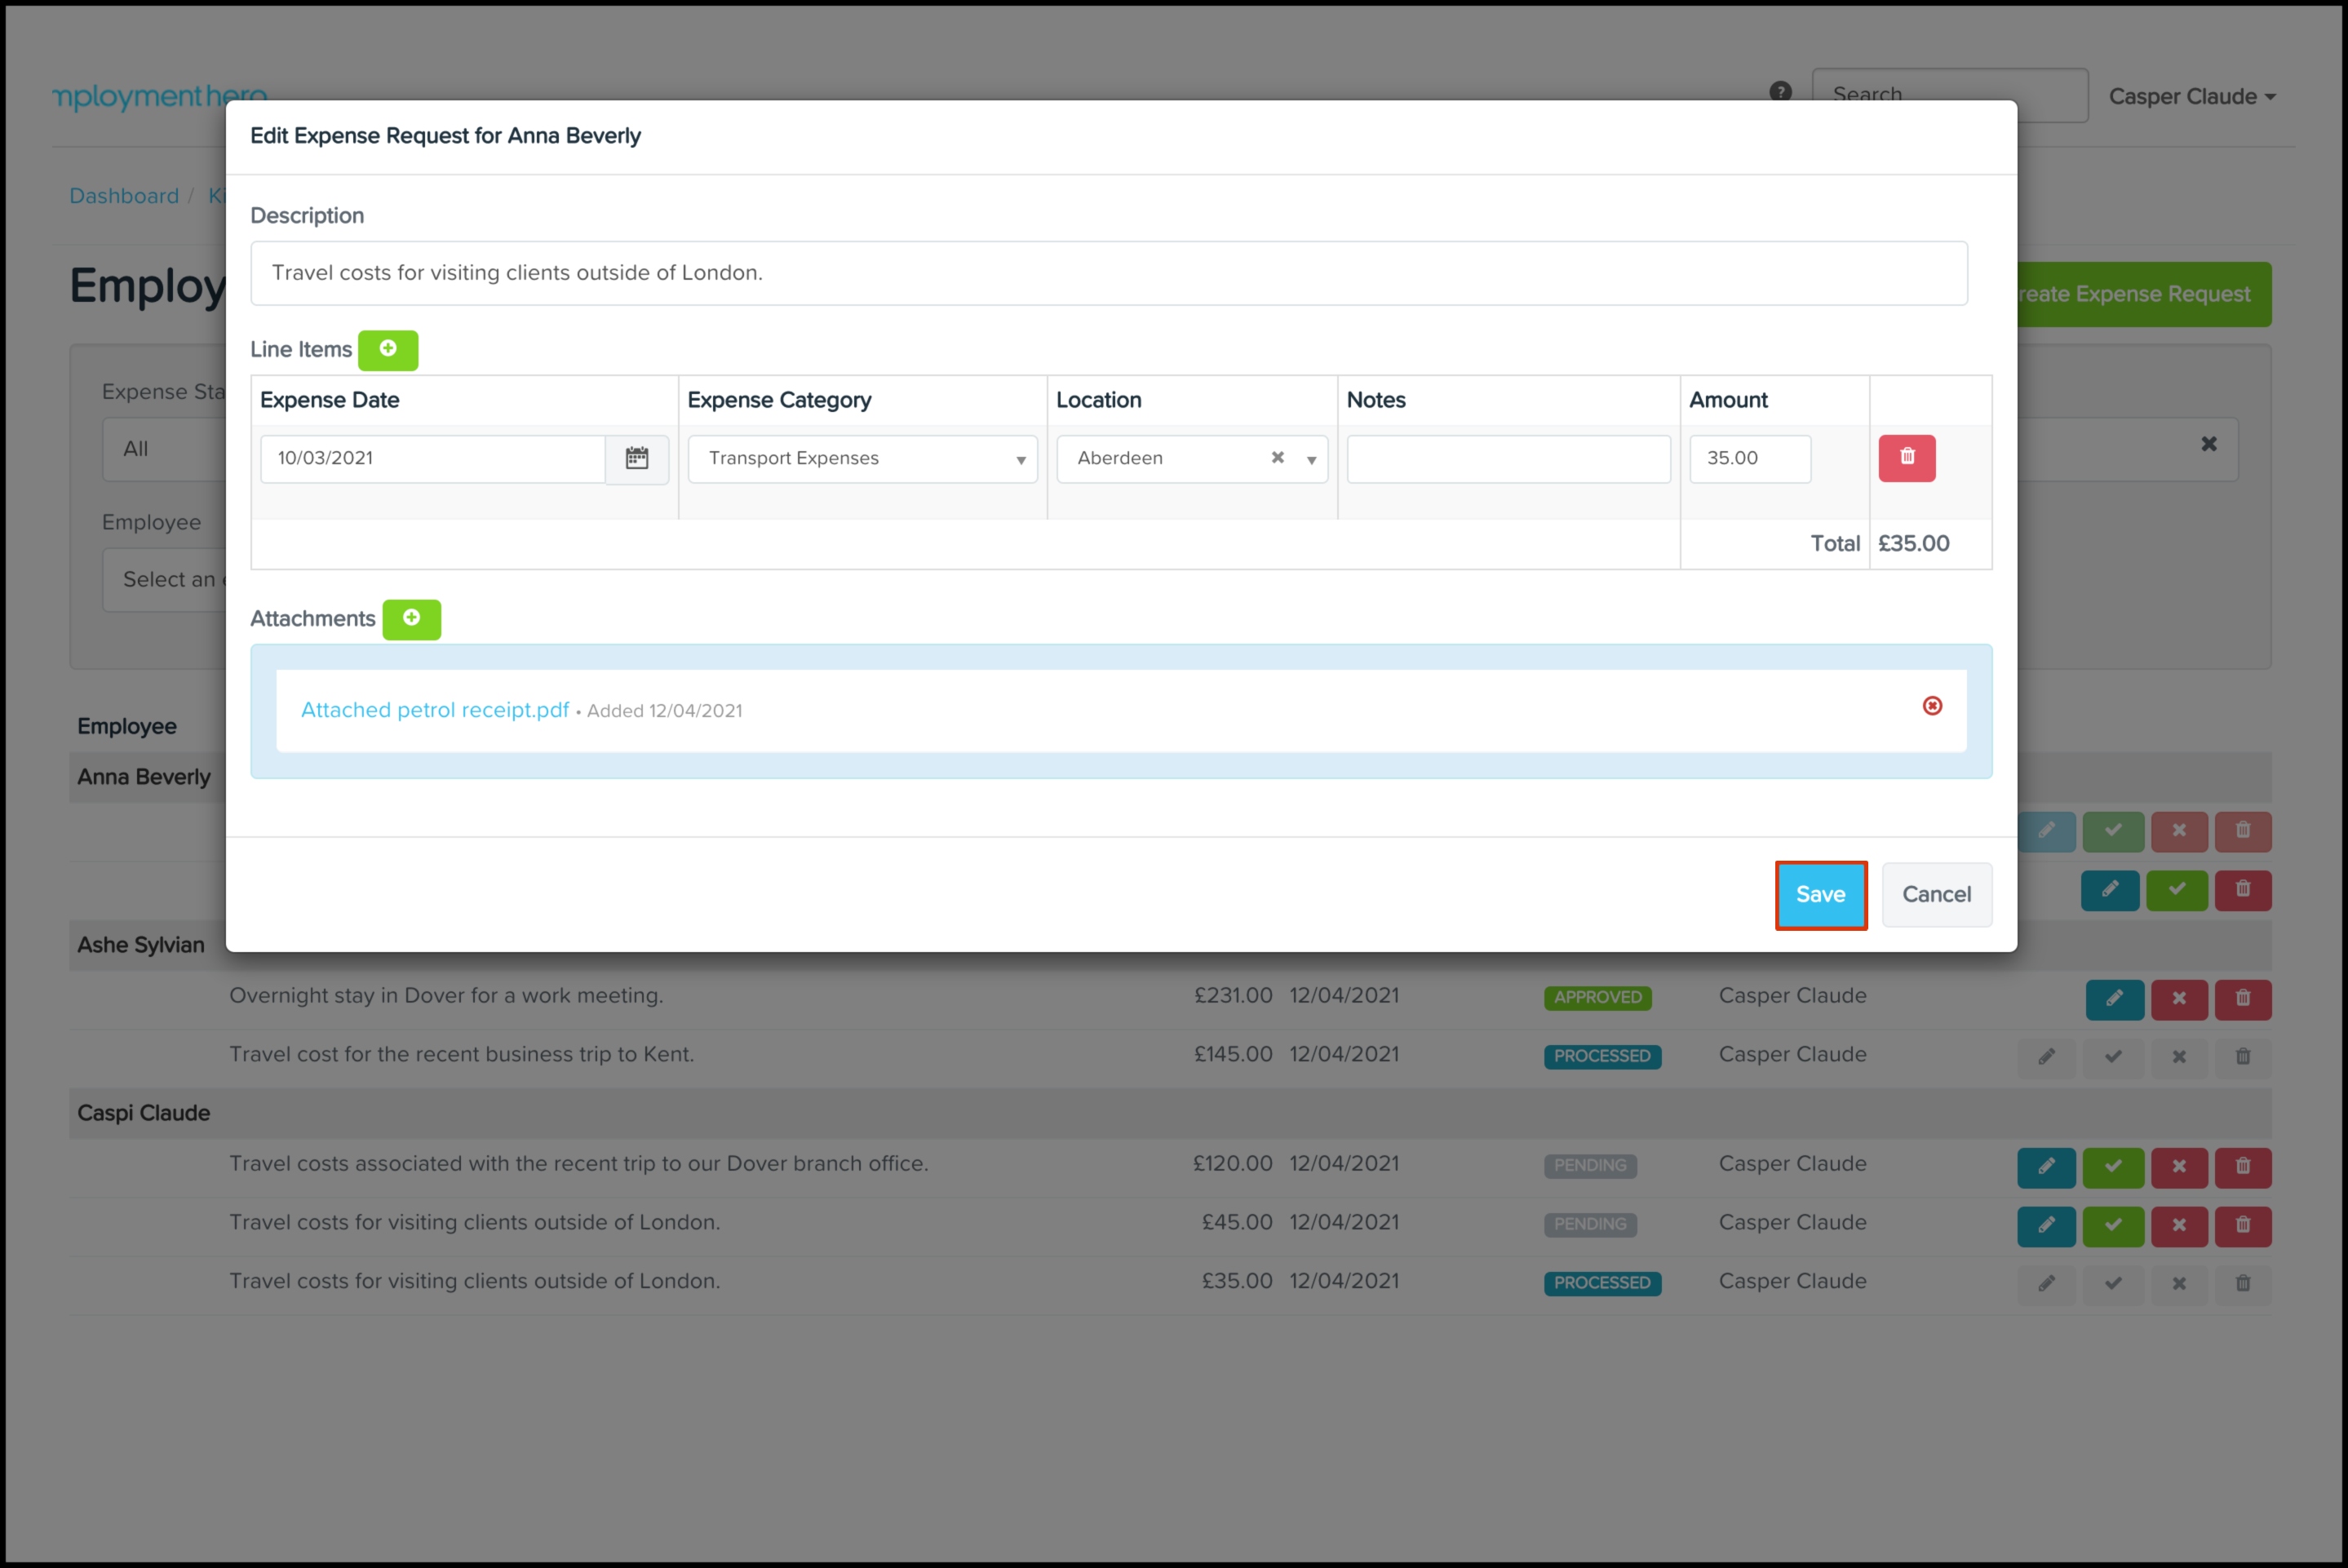
Task: Clear the Aberdeen location selection
Action: pos(1277,458)
